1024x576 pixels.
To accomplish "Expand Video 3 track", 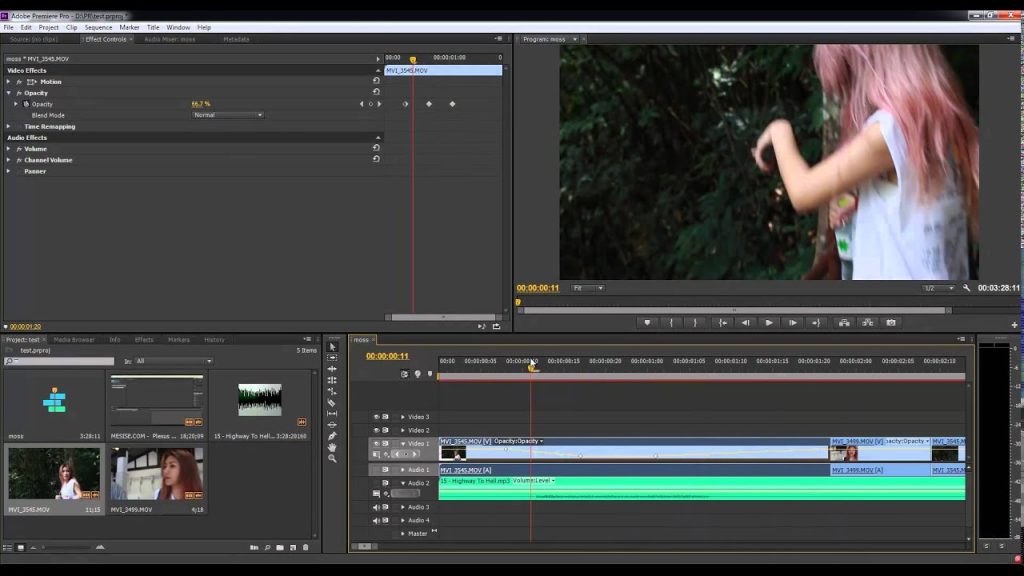I will point(403,417).
